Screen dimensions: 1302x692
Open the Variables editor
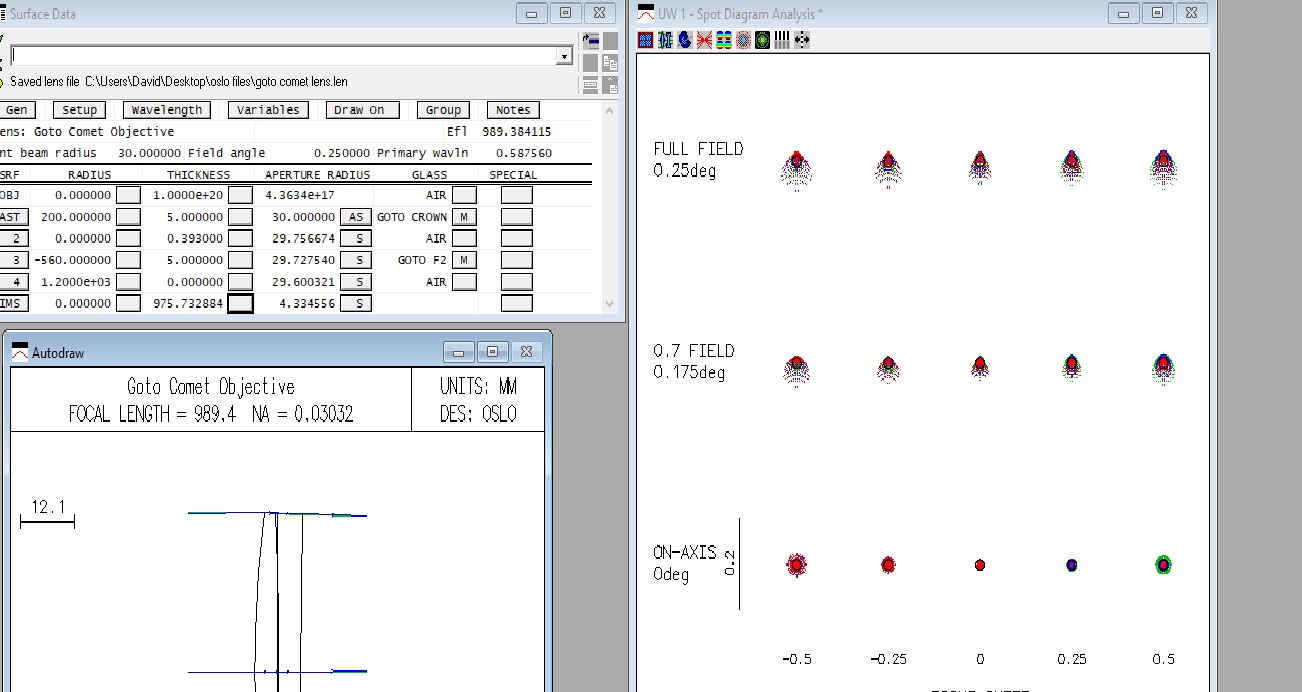click(268, 110)
